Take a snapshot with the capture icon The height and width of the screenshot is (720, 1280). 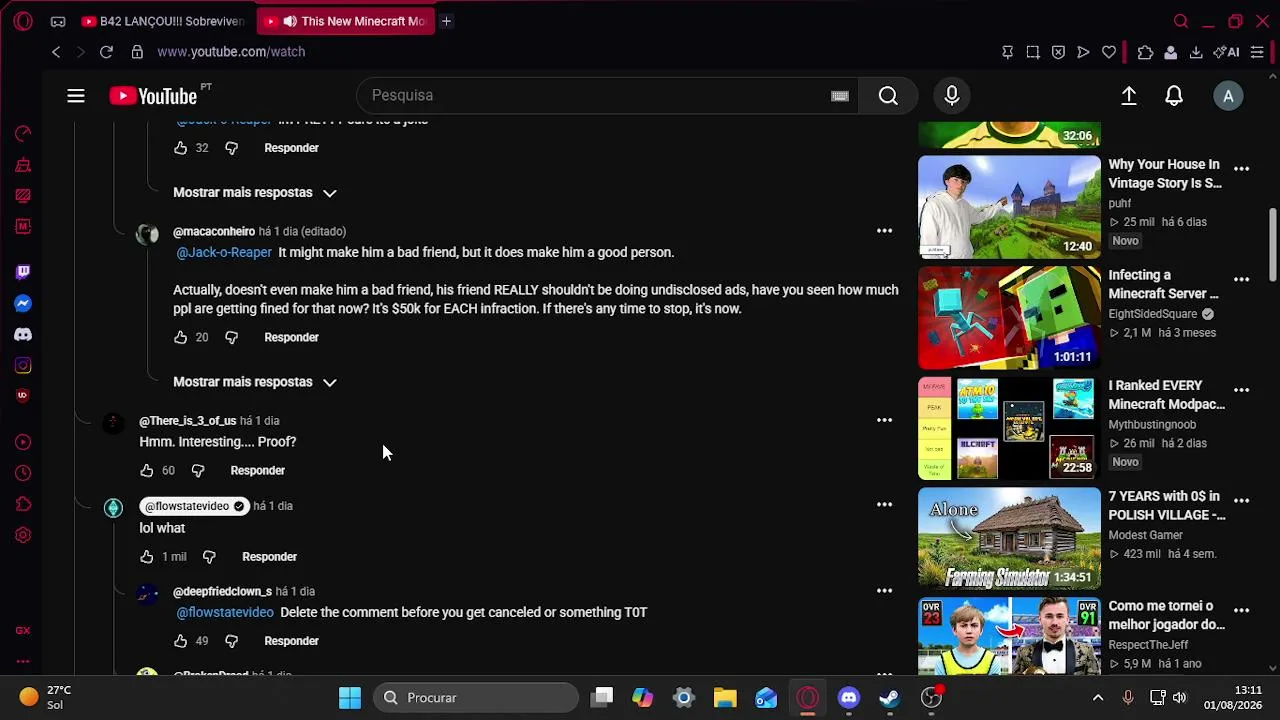(x=1033, y=52)
